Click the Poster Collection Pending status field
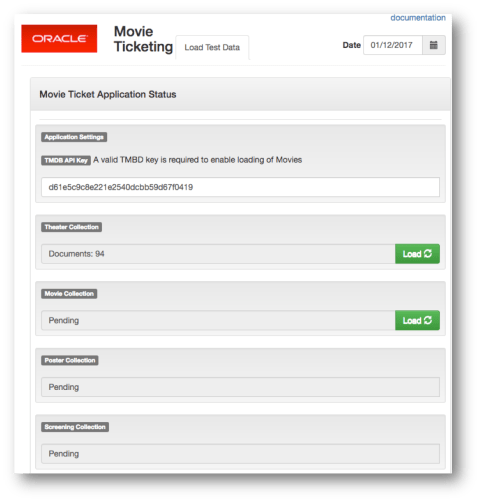The width and height of the screenshot is (480, 502). click(x=240, y=387)
